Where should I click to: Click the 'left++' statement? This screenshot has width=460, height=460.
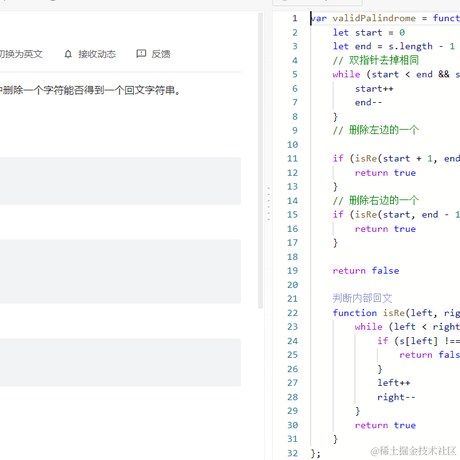point(394,383)
